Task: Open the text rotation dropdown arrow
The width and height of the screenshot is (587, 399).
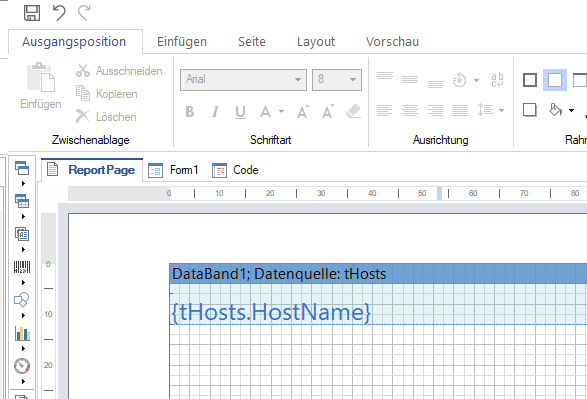Action: tap(476, 80)
